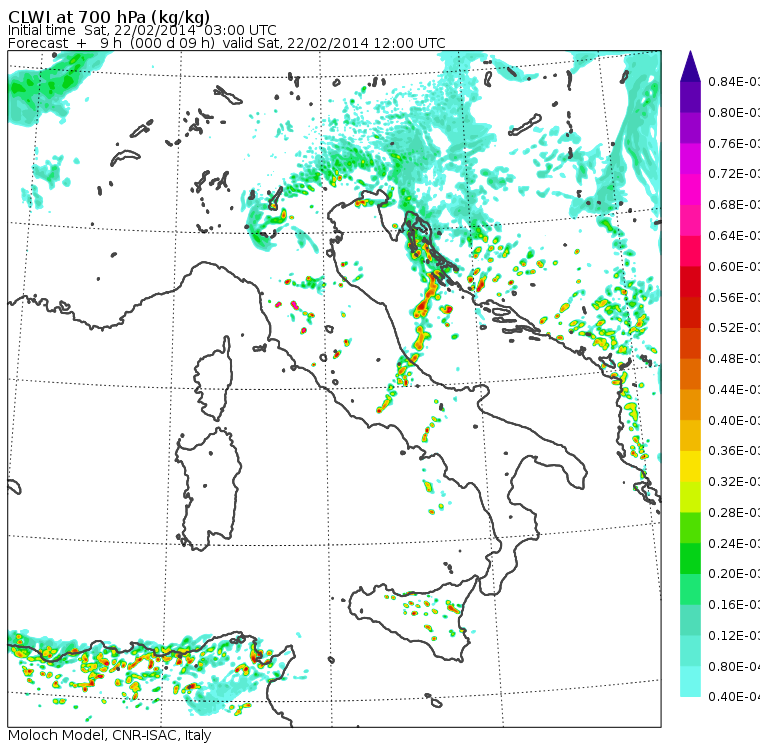Click the orange swatch between 0.48E-03 and 0.44E-03
760x749 pixels.
tap(691, 374)
